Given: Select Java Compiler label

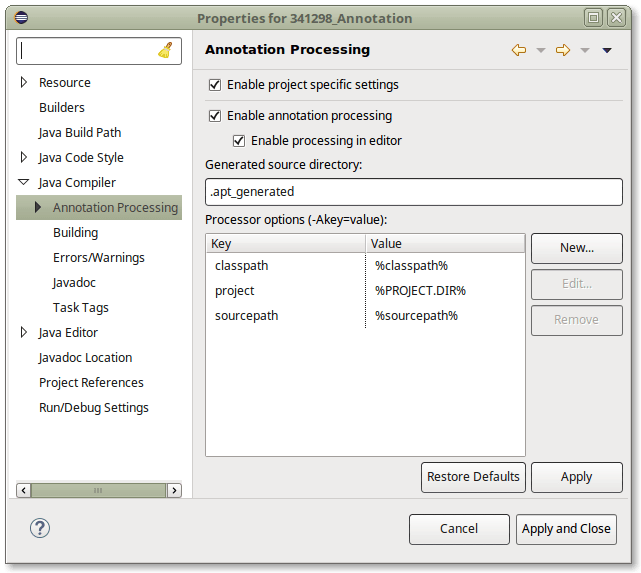Looking at the screenshot, I should (77, 182).
